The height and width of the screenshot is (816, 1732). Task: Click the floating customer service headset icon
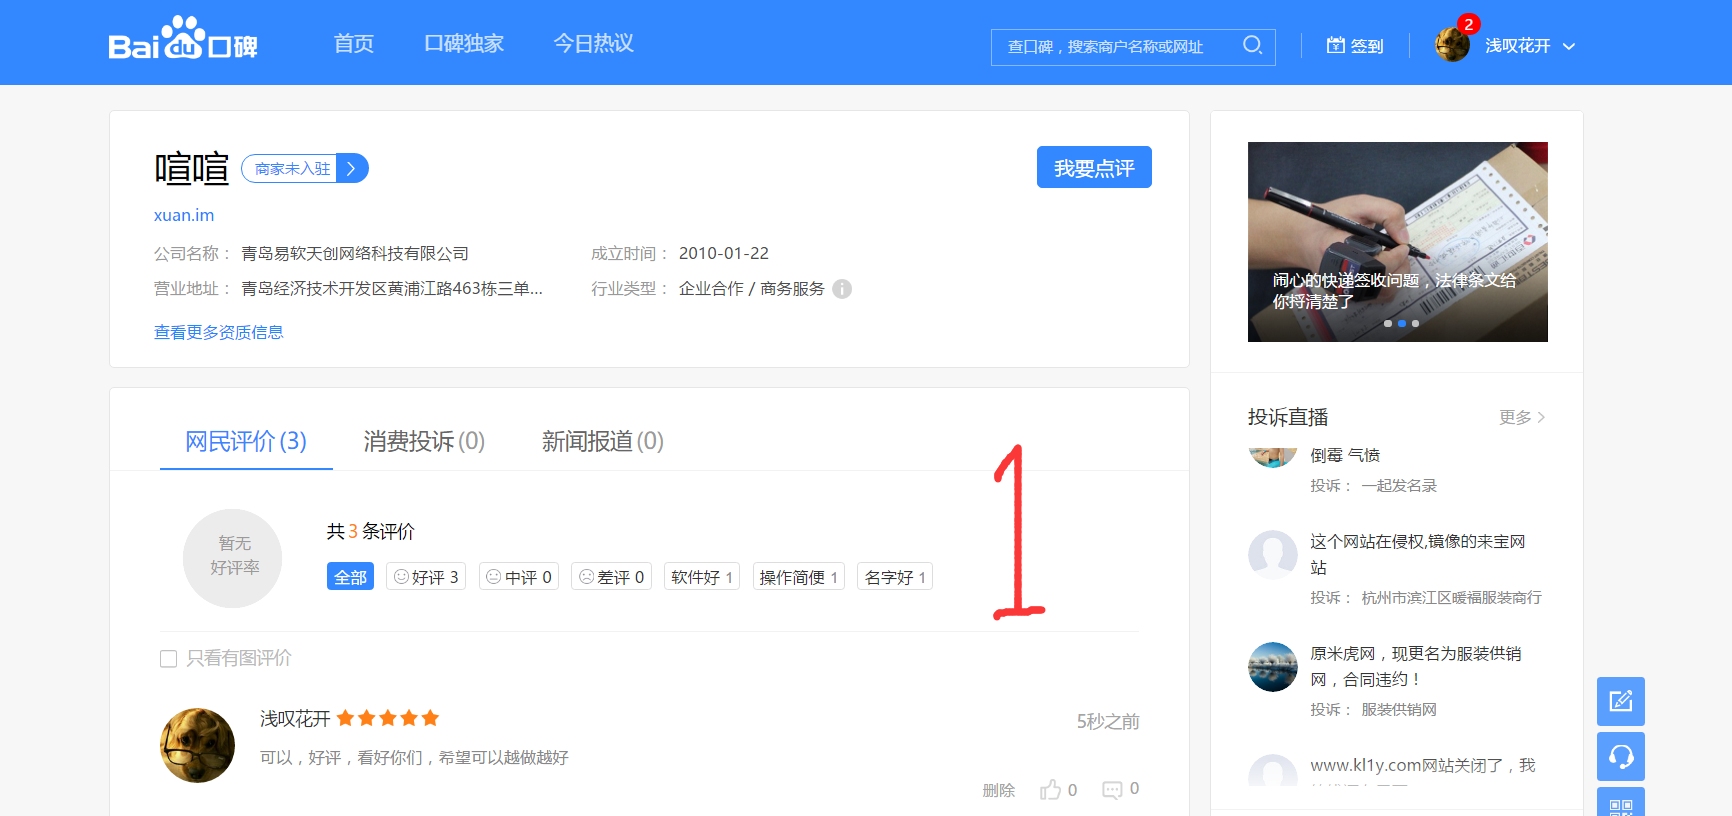click(x=1621, y=757)
